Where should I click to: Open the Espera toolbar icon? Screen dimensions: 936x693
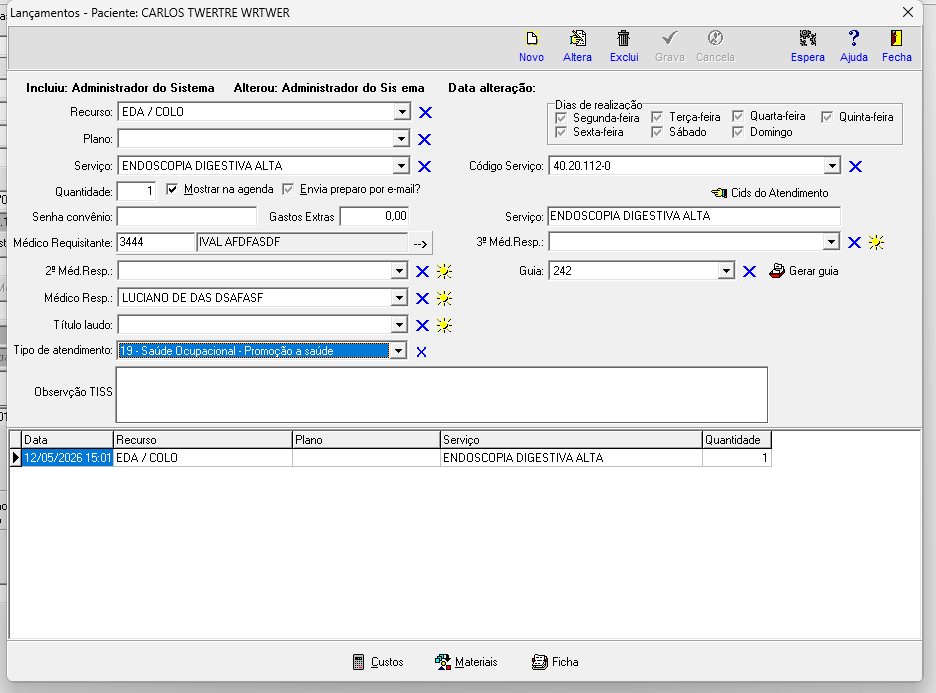click(x=808, y=39)
